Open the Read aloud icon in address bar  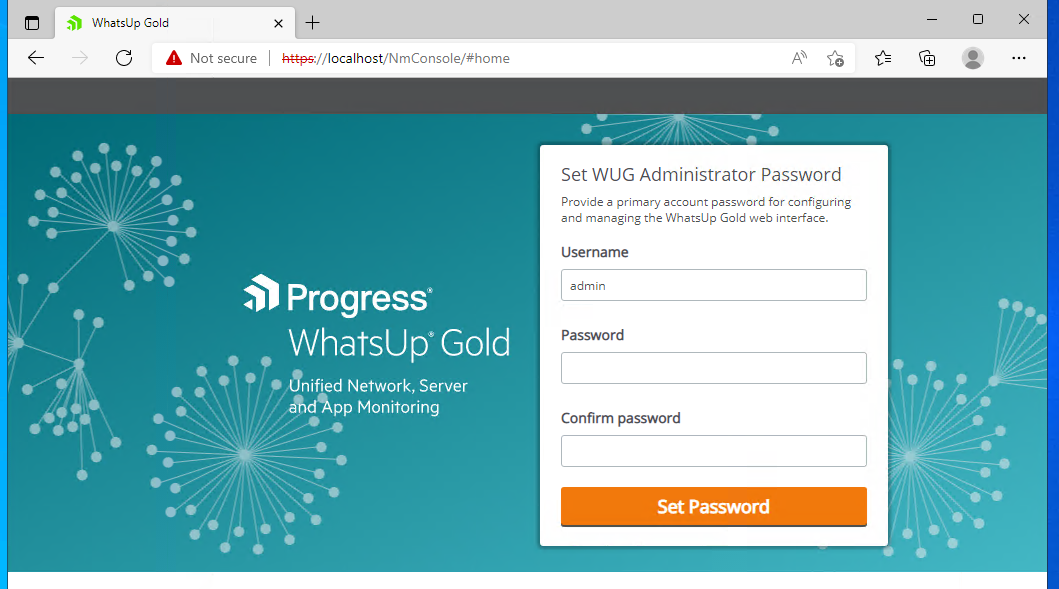(x=799, y=58)
